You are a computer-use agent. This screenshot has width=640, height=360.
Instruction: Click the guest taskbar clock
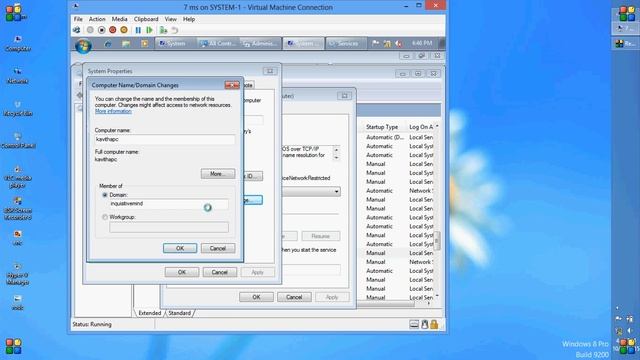[422, 43]
